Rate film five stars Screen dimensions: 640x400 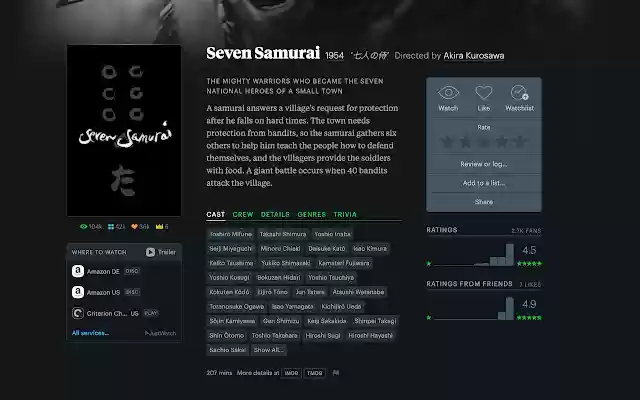pos(520,142)
